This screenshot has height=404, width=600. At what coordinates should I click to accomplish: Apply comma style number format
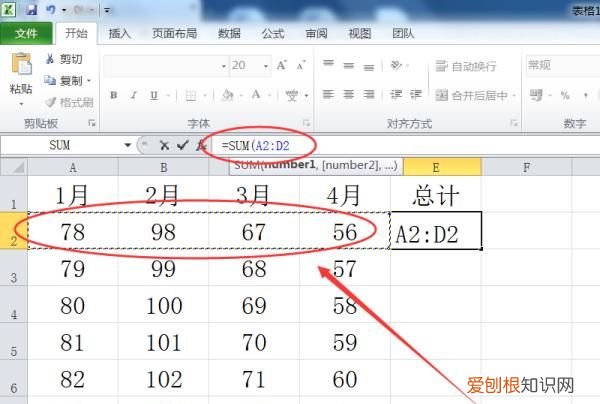[585, 95]
